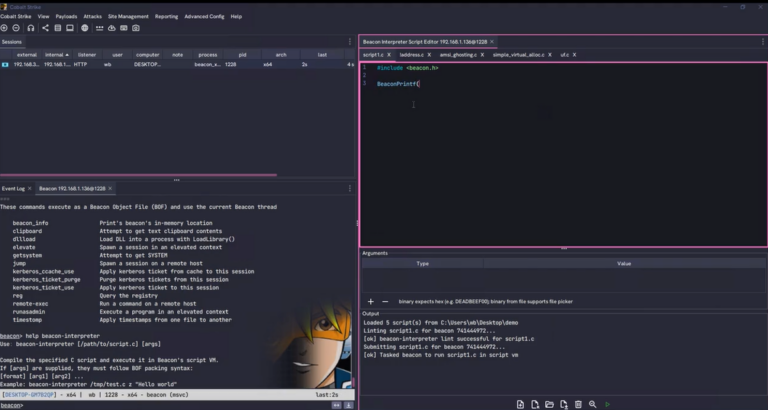Click the delete trash icon in script editor
The width and height of the screenshot is (768, 410).
click(578, 404)
